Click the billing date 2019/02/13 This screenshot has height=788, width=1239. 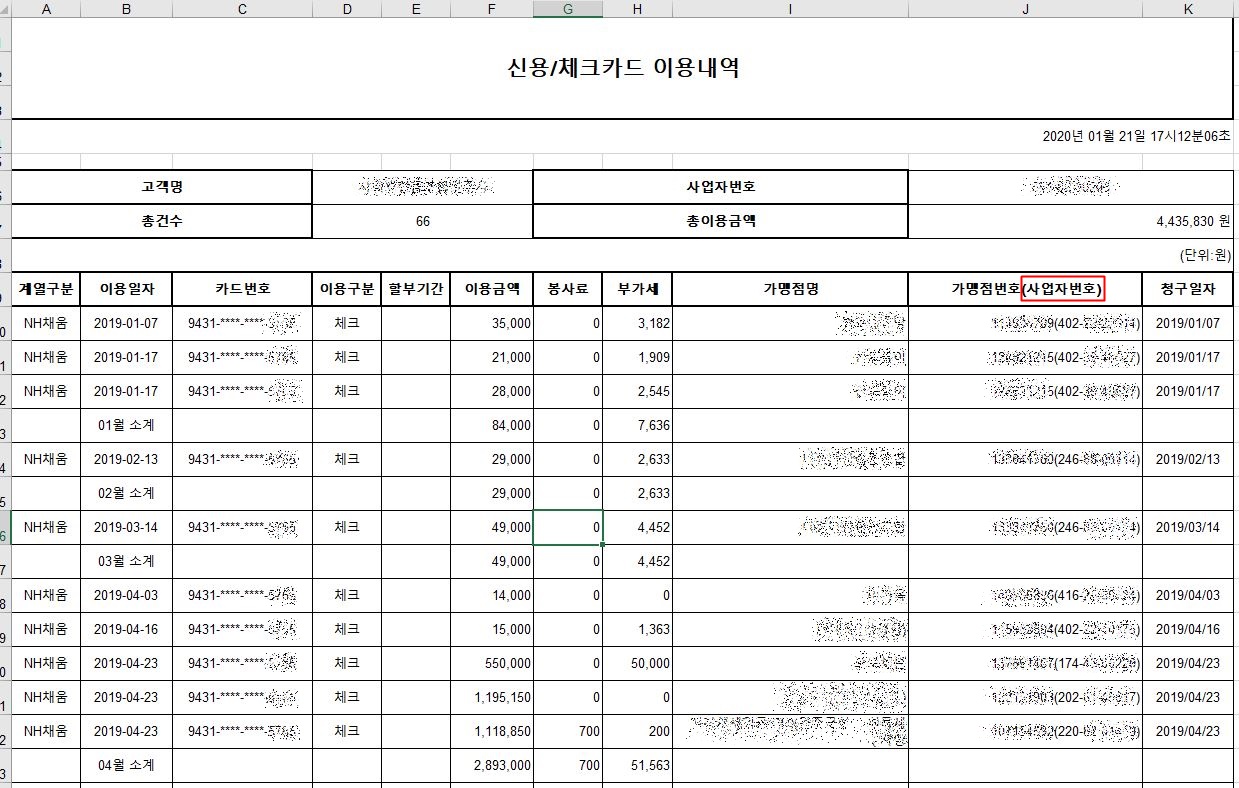[x=1187, y=459]
